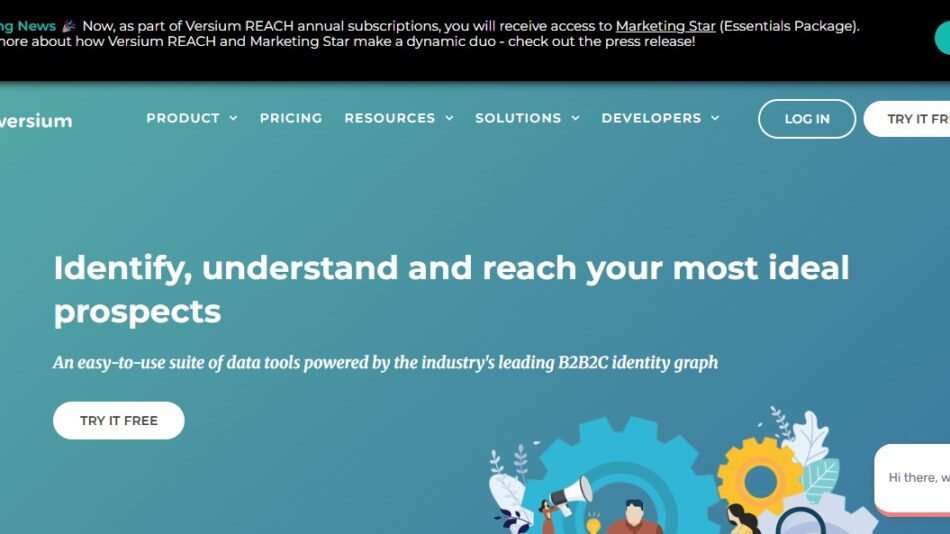The width and height of the screenshot is (950, 534).
Task: Click the teal button in the news banner
Action: [x=942, y=37]
